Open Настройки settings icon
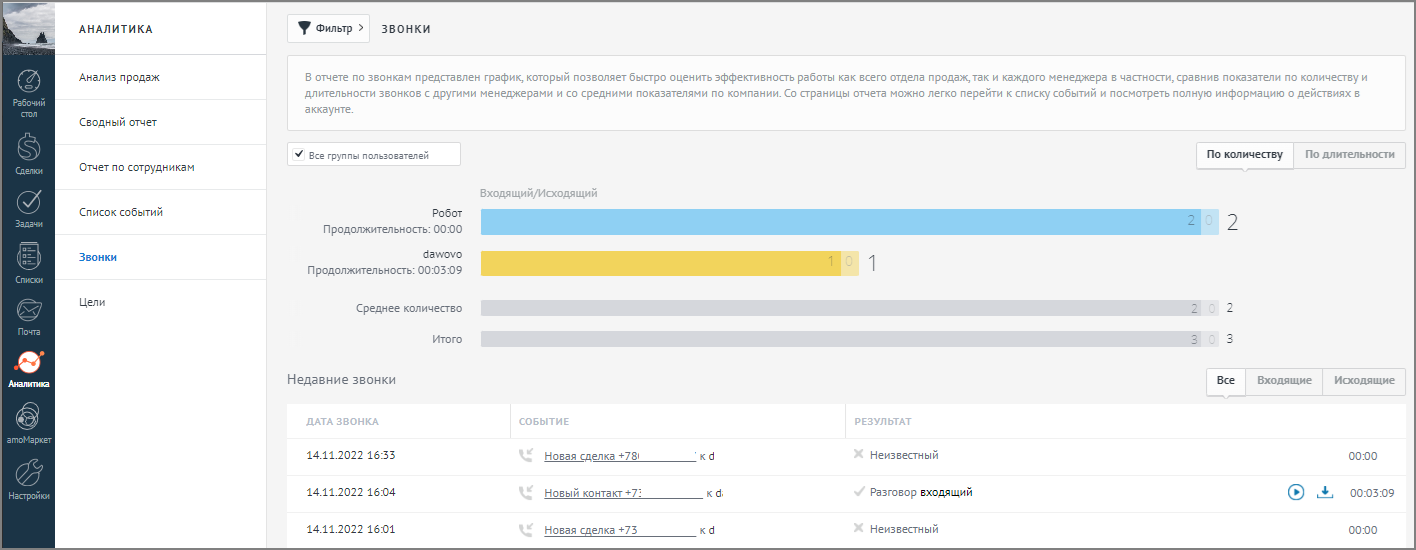 click(28, 479)
